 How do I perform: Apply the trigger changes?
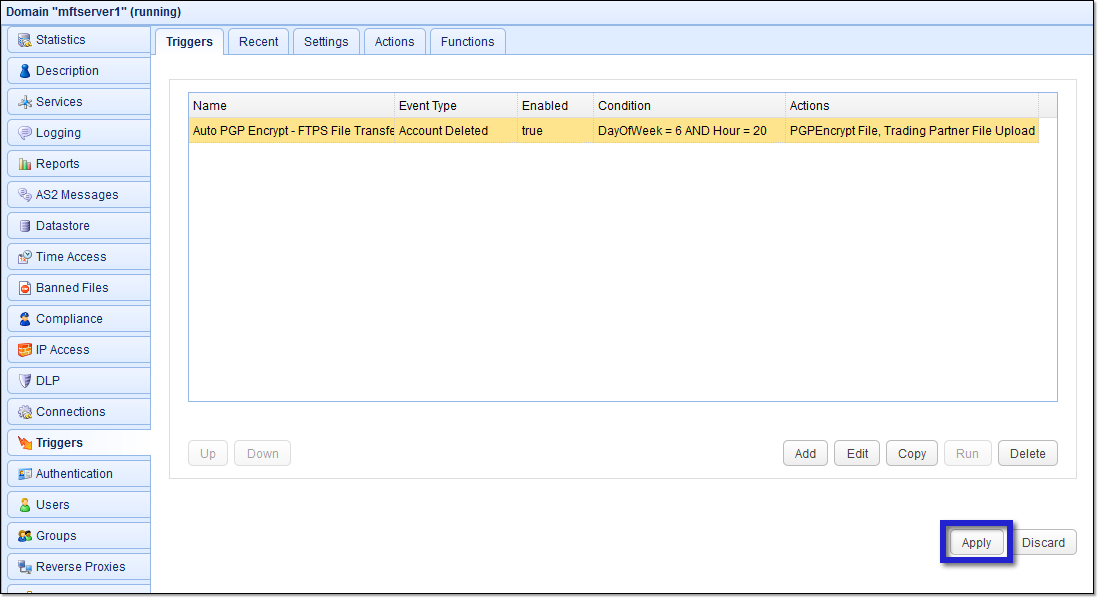[x=975, y=541]
